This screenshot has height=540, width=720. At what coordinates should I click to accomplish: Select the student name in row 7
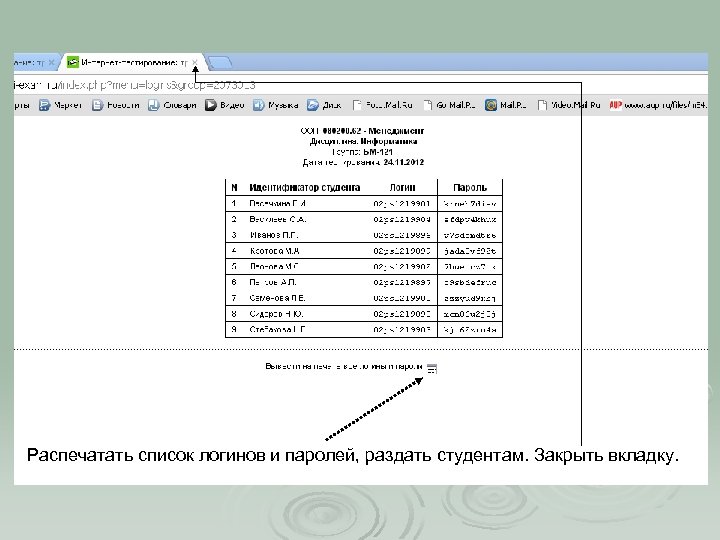coord(277,298)
